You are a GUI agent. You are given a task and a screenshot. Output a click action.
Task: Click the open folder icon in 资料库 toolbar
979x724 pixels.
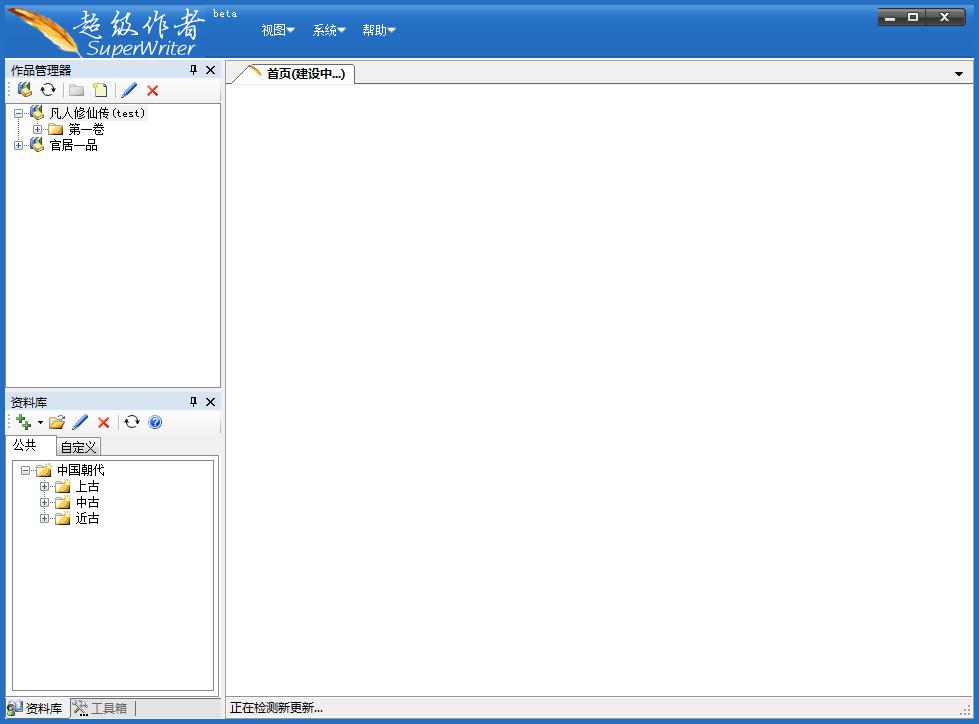click(57, 423)
